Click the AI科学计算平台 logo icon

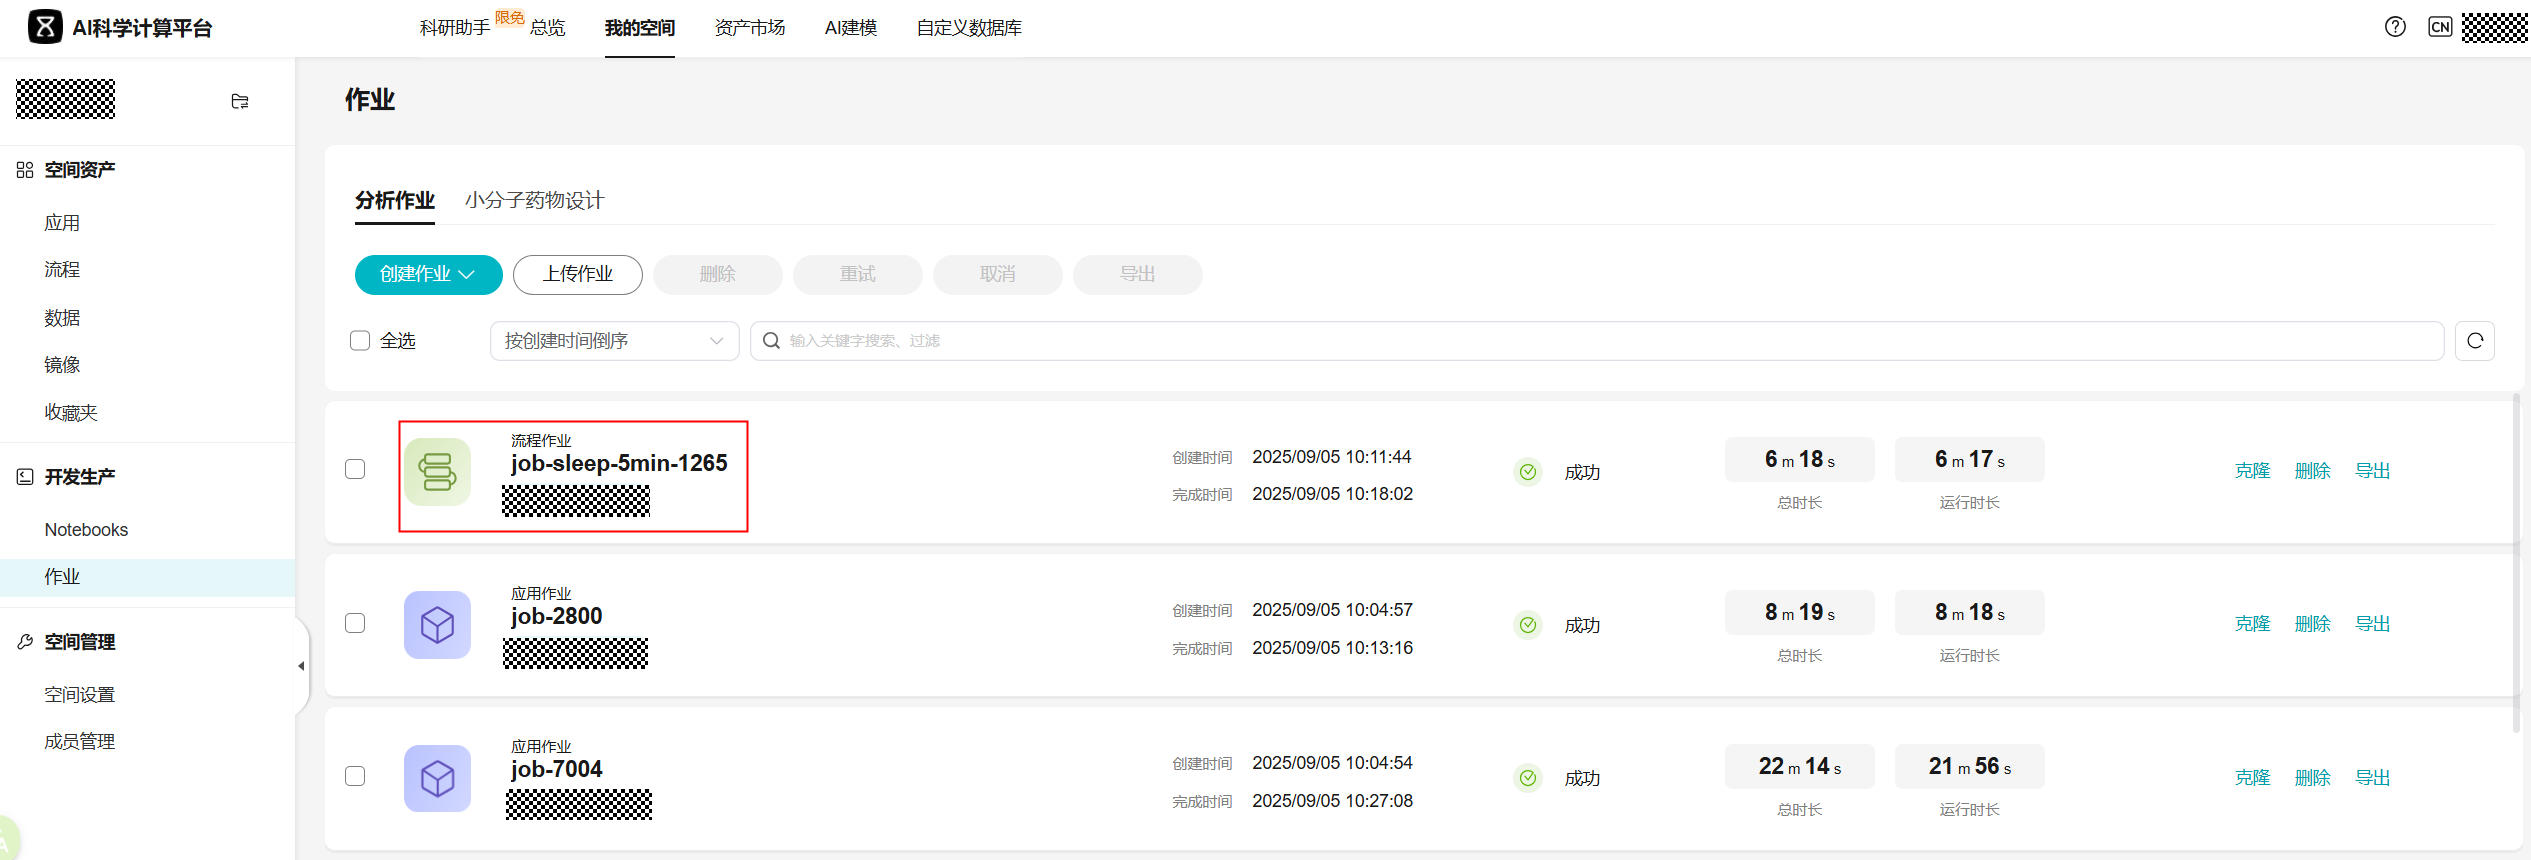[x=45, y=27]
